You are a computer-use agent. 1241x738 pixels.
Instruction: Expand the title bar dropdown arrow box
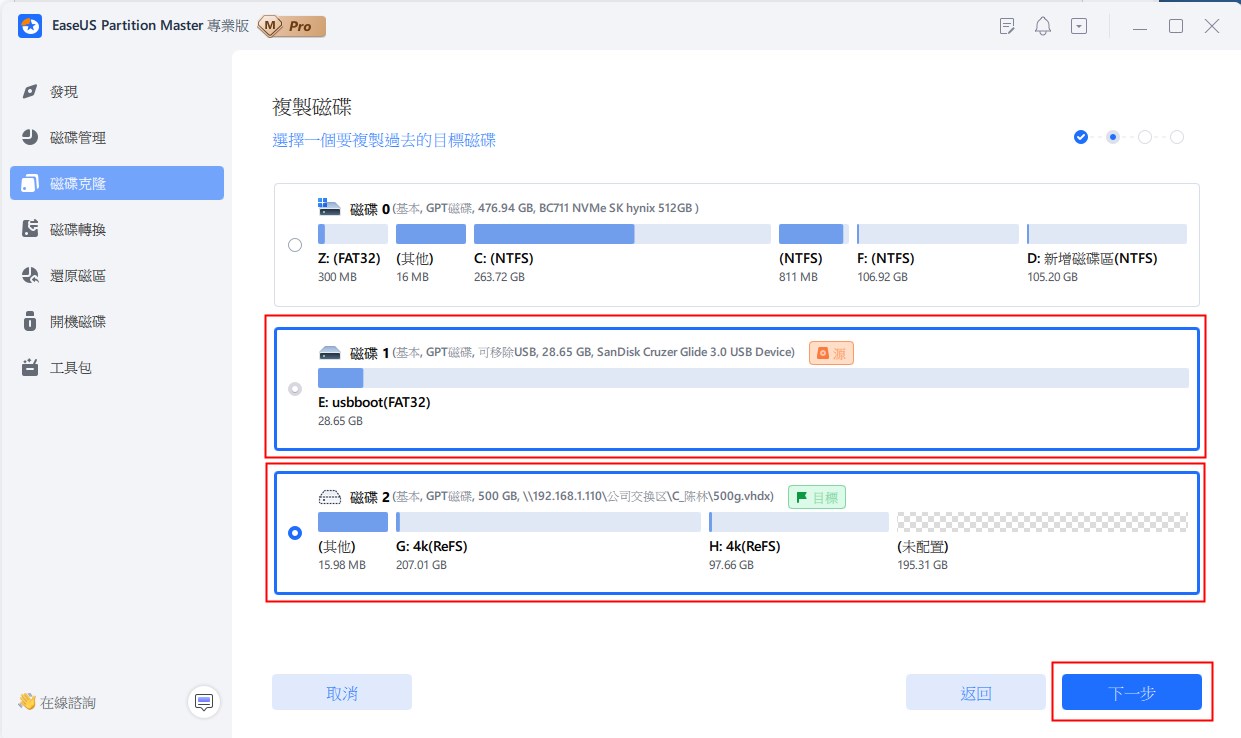(1079, 27)
